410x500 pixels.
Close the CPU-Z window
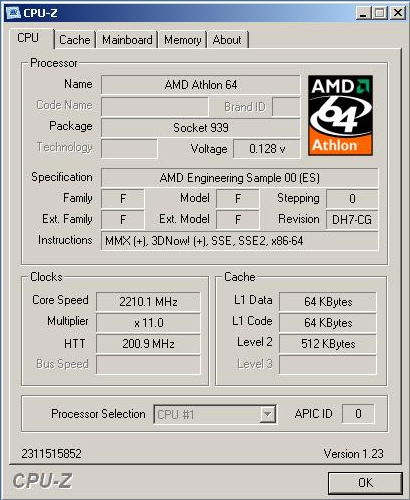click(397, 13)
